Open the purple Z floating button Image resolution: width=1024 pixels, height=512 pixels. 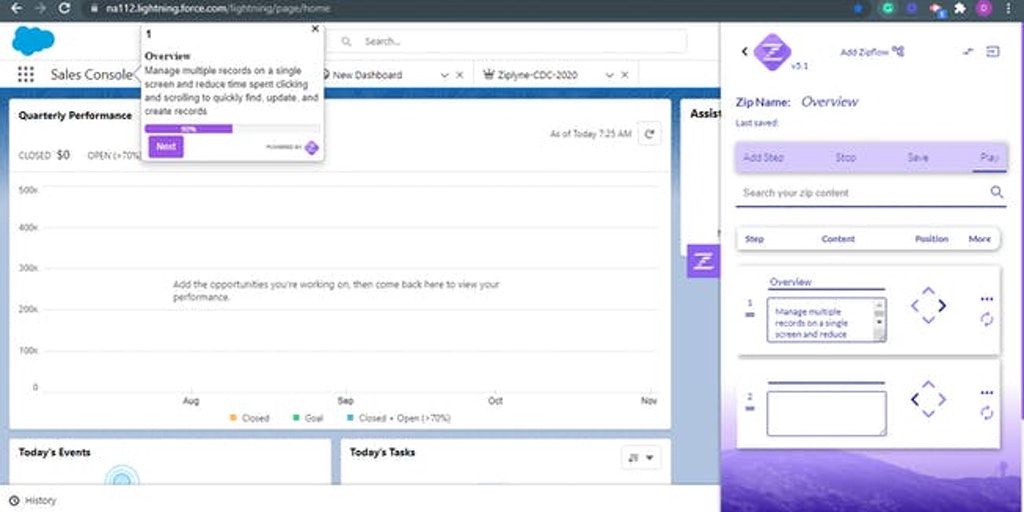(703, 261)
